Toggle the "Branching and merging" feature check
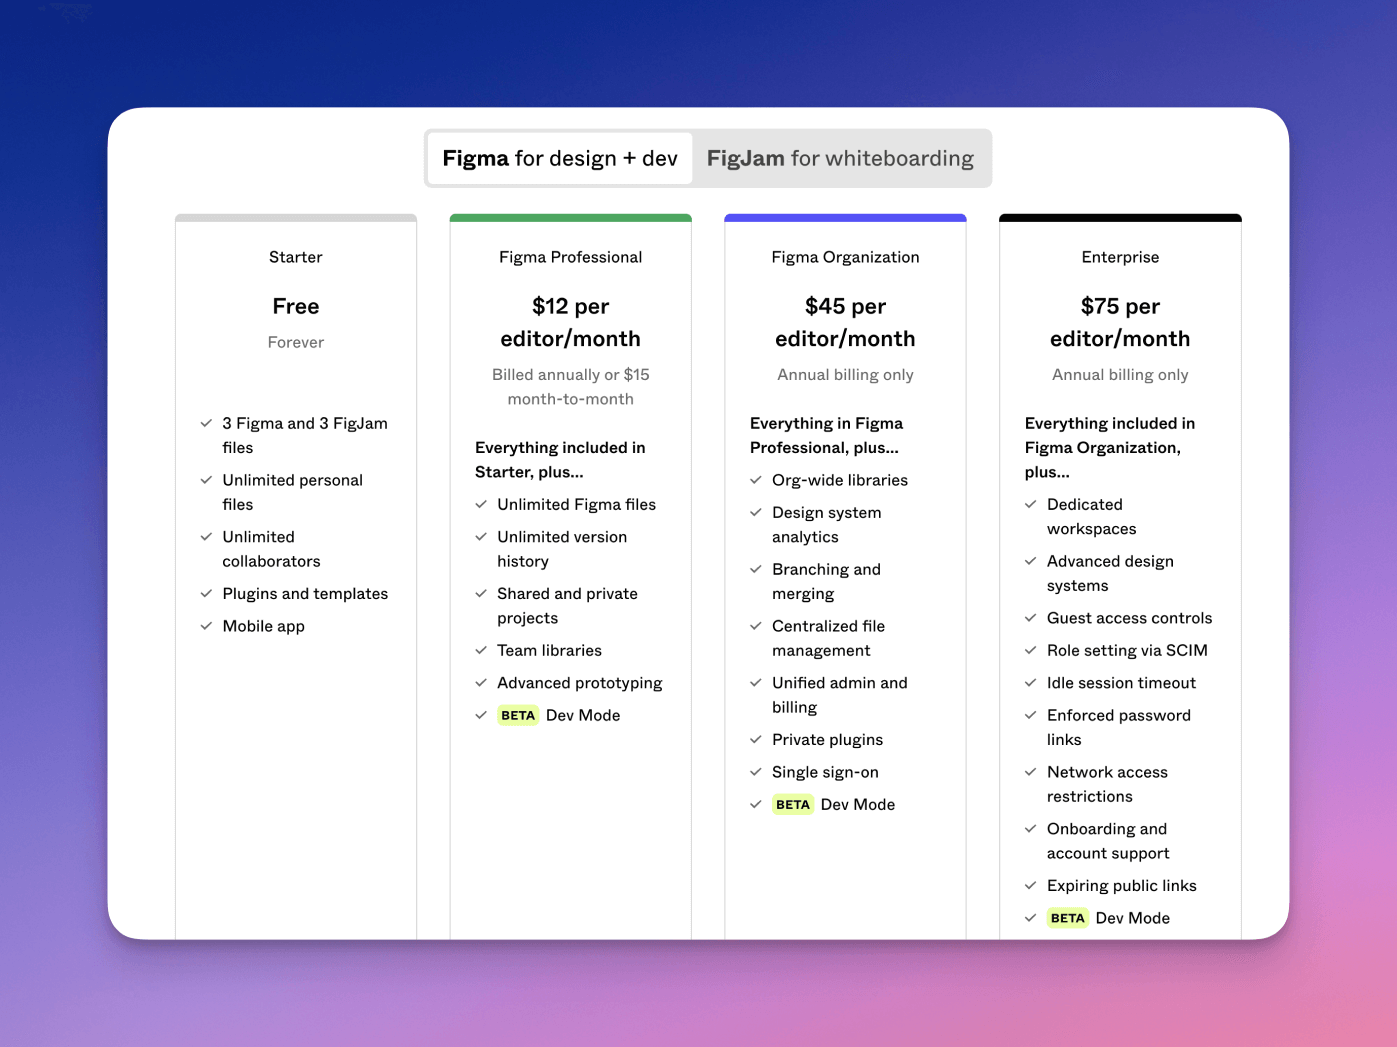This screenshot has width=1397, height=1047. (x=756, y=569)
